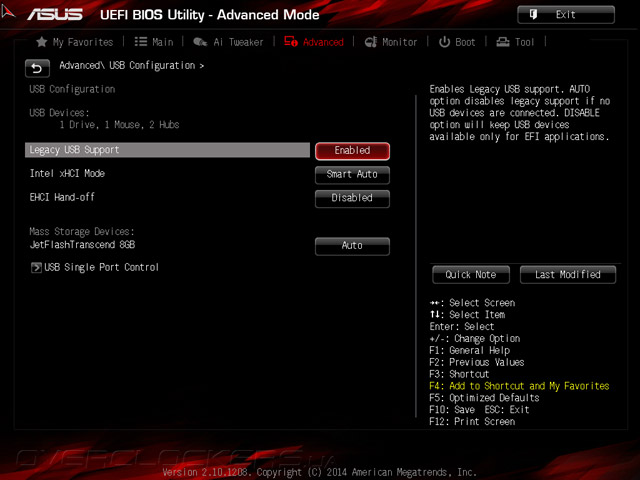Click Mass Storage Devices label
Viewport: 640px width, 480px height.
[82, 231]
